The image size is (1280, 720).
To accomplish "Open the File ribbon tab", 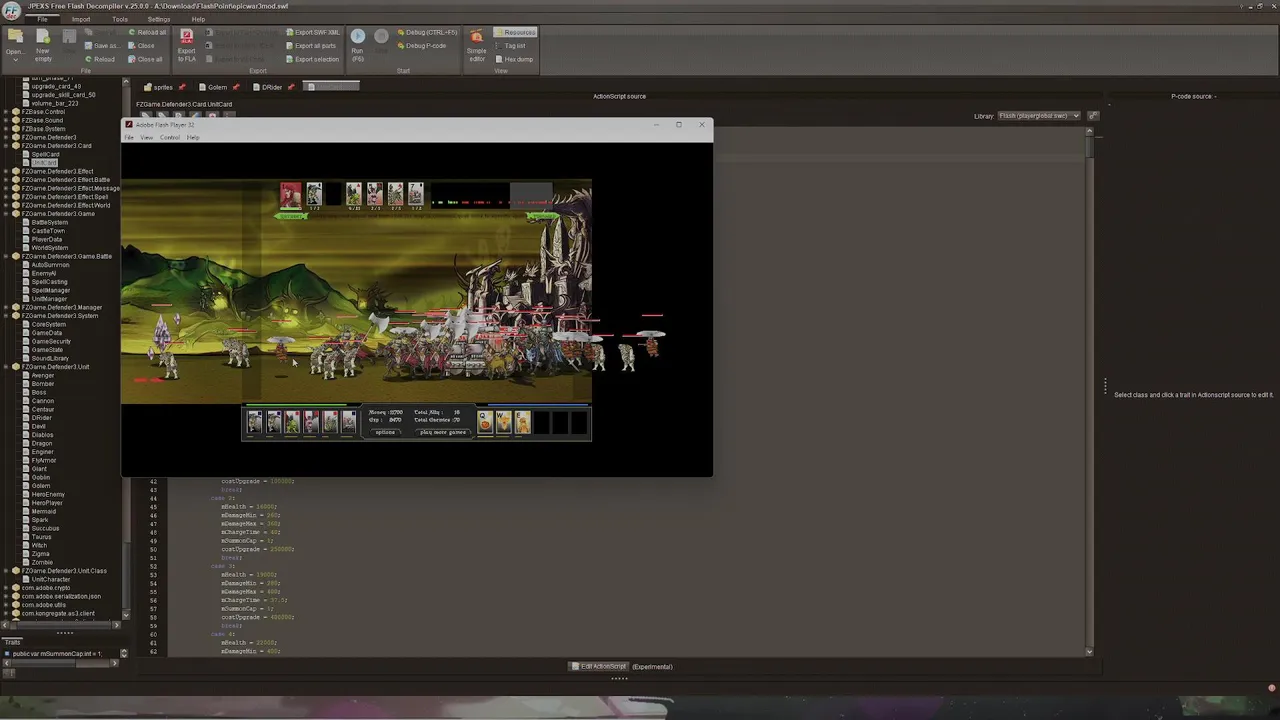I will (x=42, y=19).
